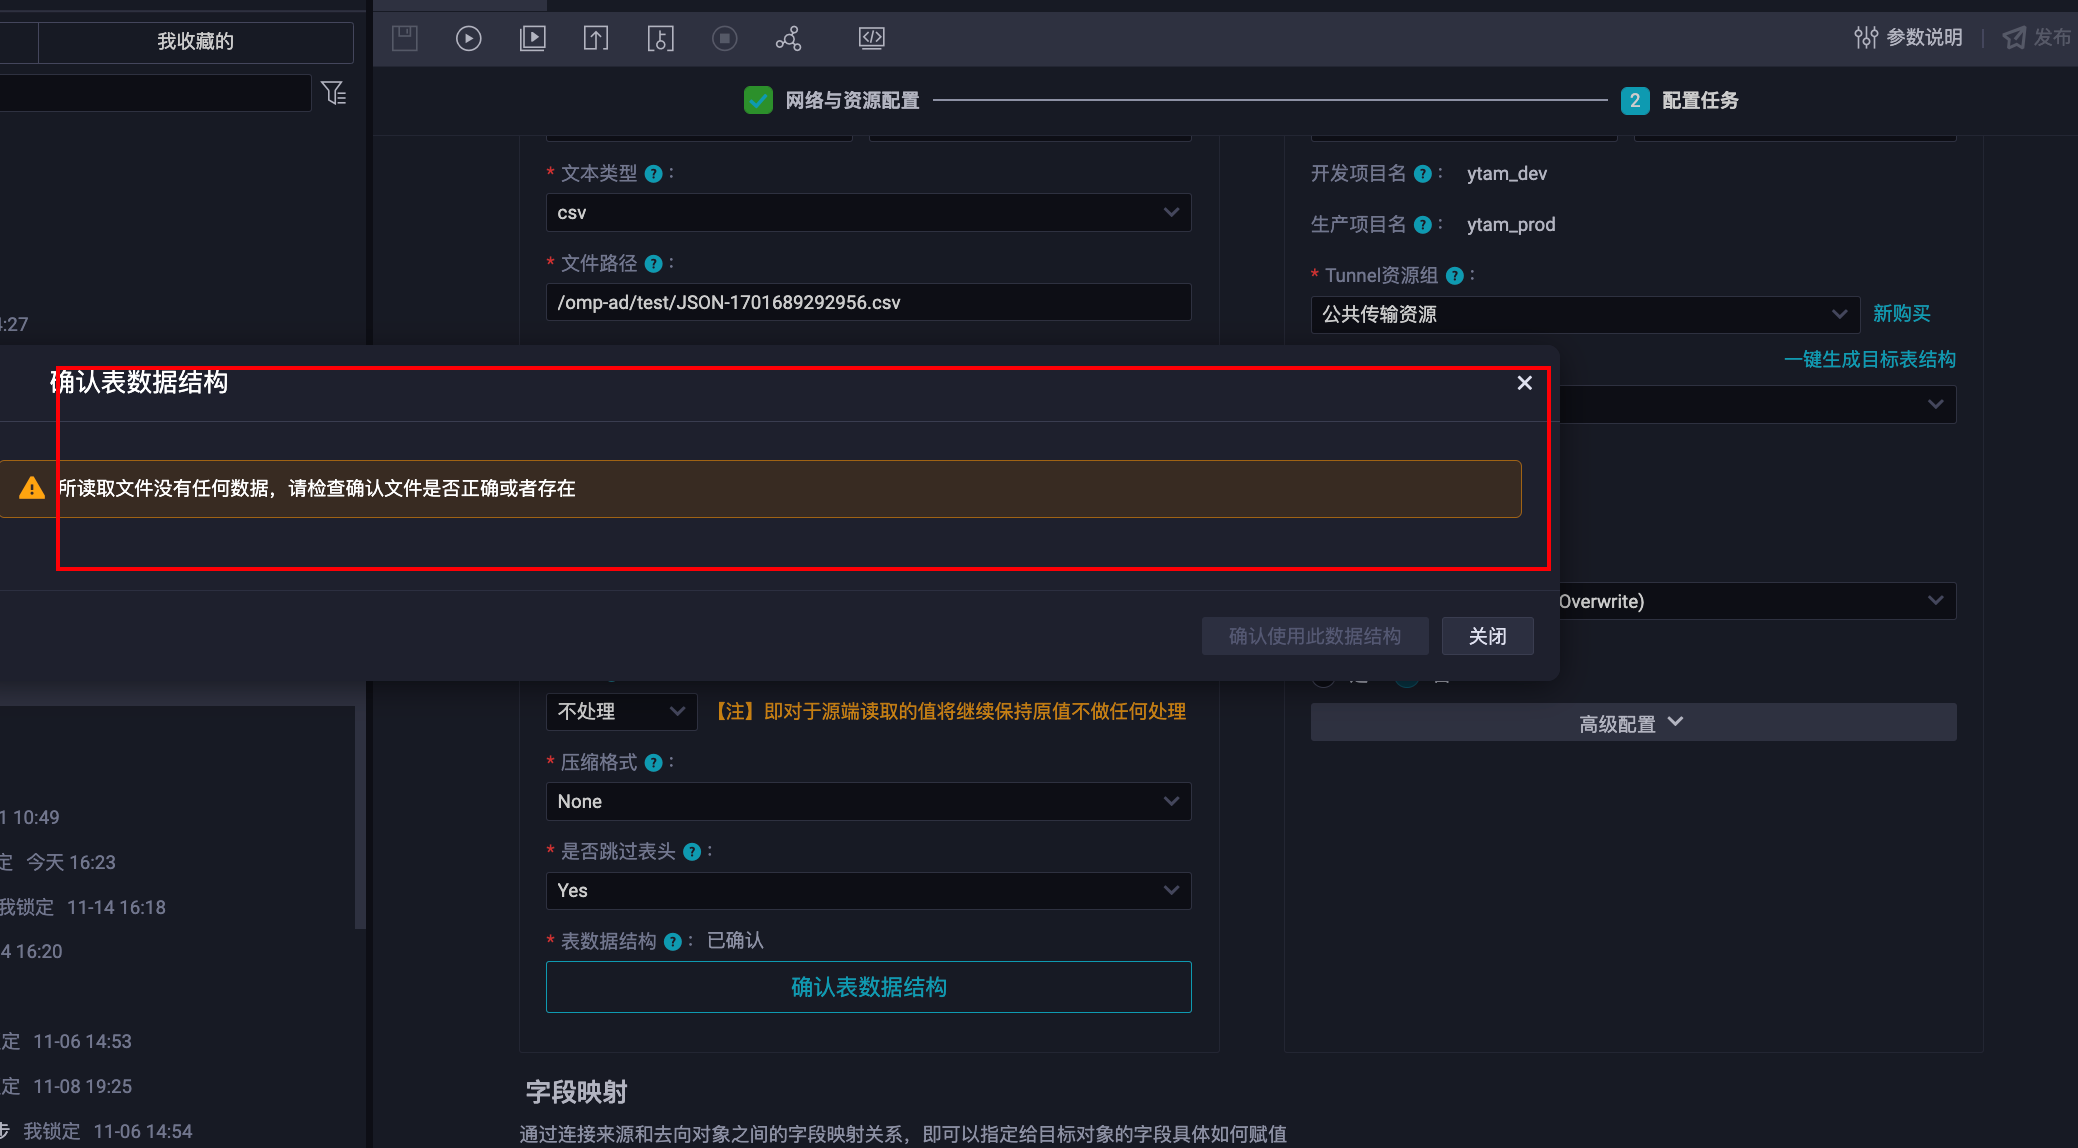This screenshot has height=1148, width=2078.
Task: Click the 文件路径 input field
Action: pos(868,303)
